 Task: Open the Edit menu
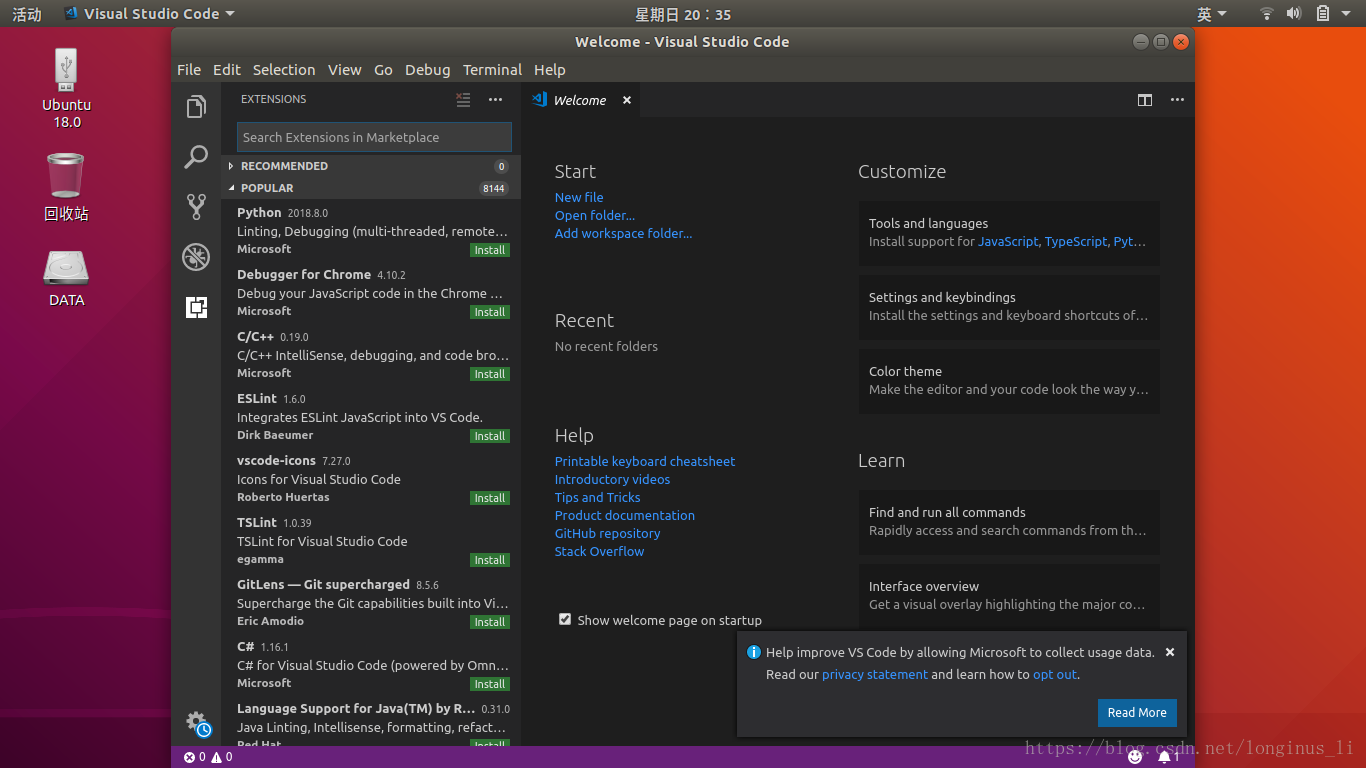[x=227, y=70]
